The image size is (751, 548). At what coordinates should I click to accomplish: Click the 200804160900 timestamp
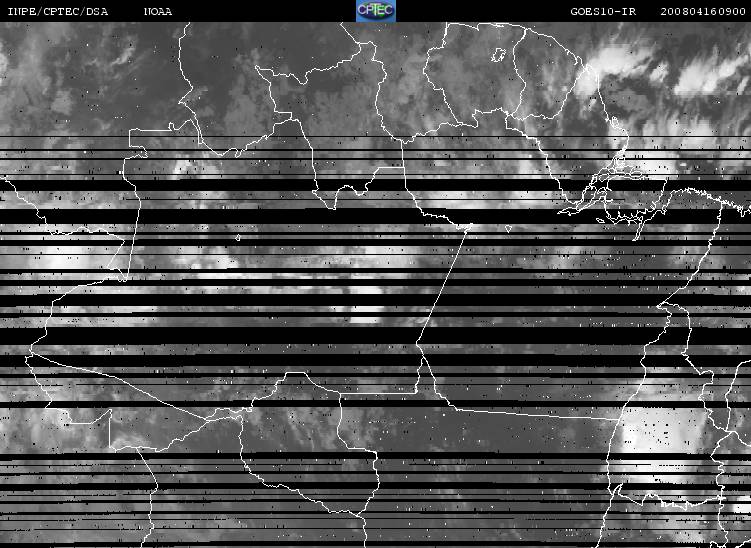[x=703, y=11]
